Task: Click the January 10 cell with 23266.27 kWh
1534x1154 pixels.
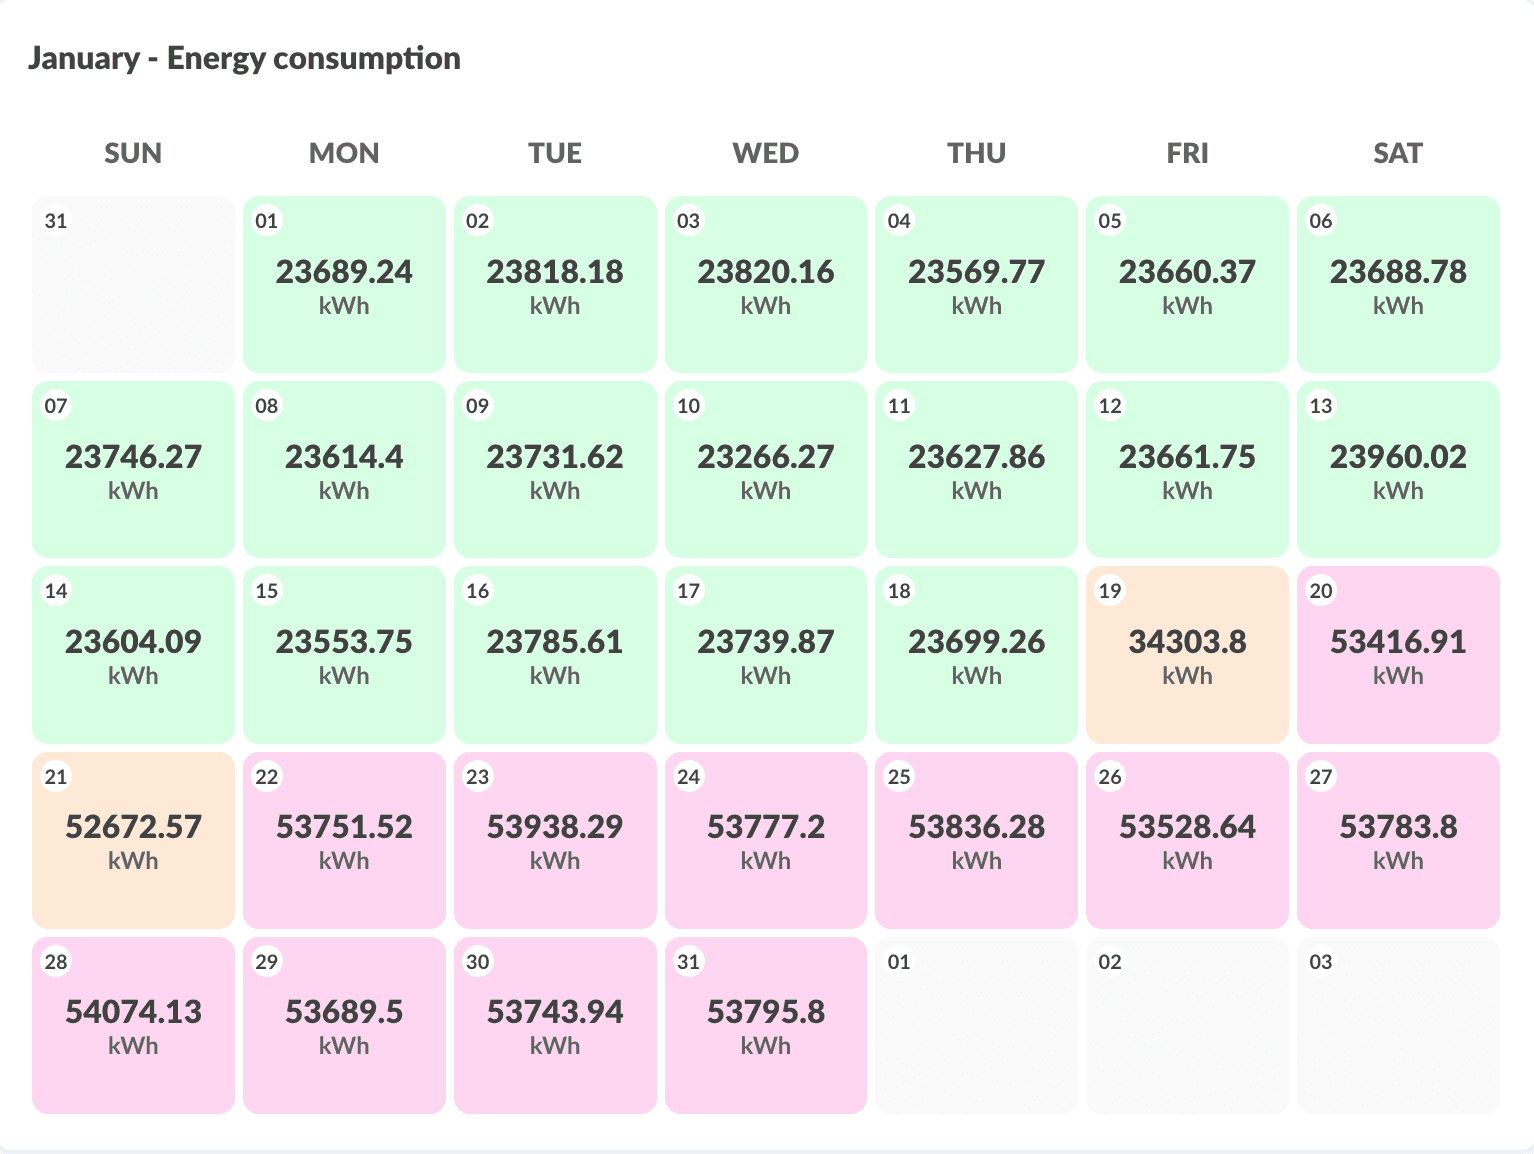Action: click(766, 470)
